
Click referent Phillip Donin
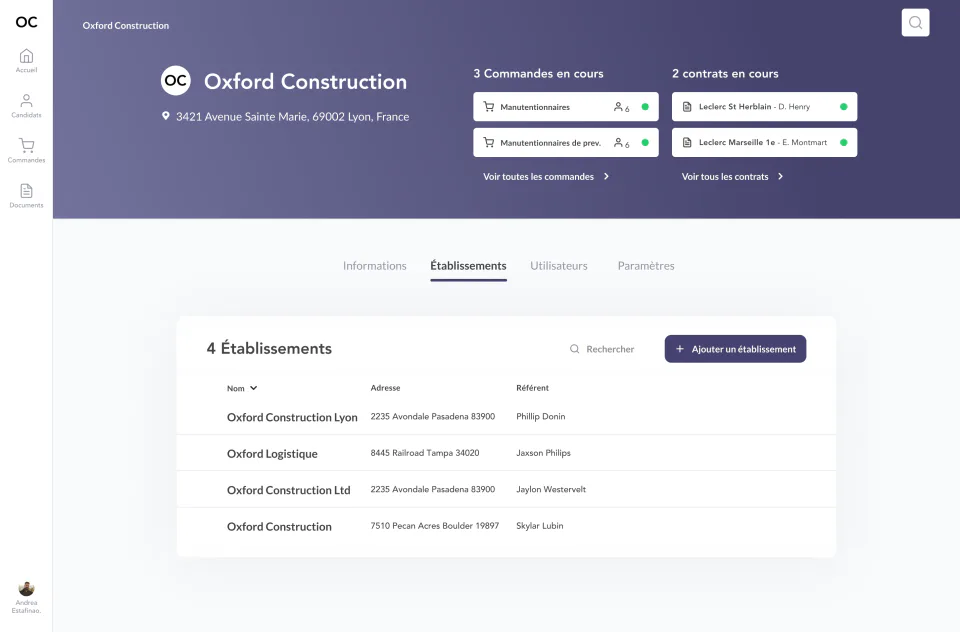[541, 416]
